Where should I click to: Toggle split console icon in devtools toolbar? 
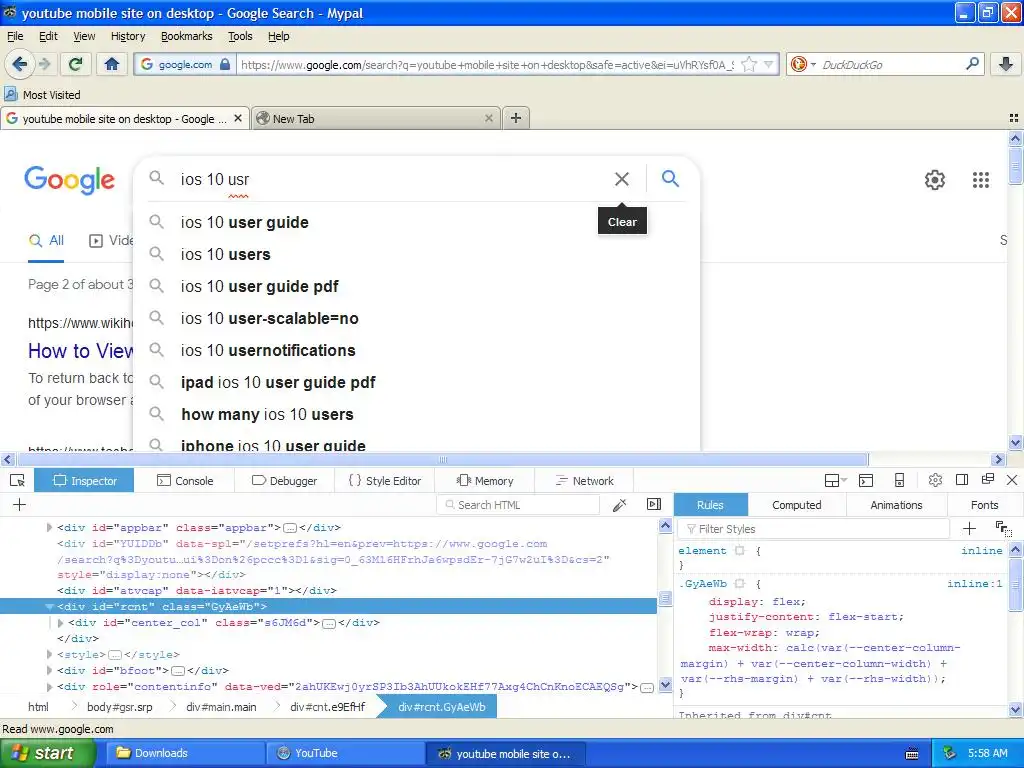pyautogui.click(x=866, y=481)
